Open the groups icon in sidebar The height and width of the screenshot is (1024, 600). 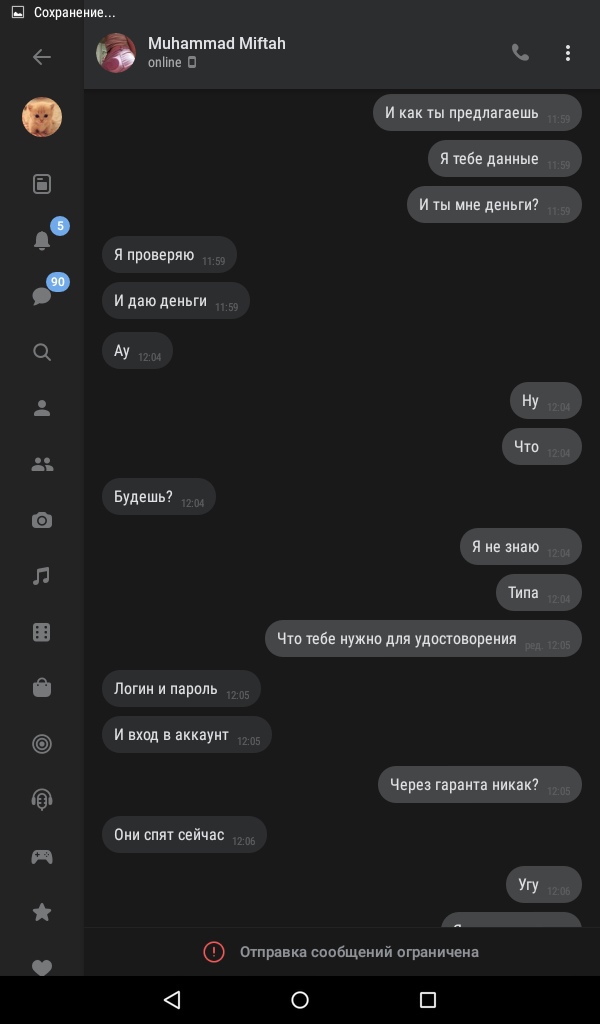(42, 464)
